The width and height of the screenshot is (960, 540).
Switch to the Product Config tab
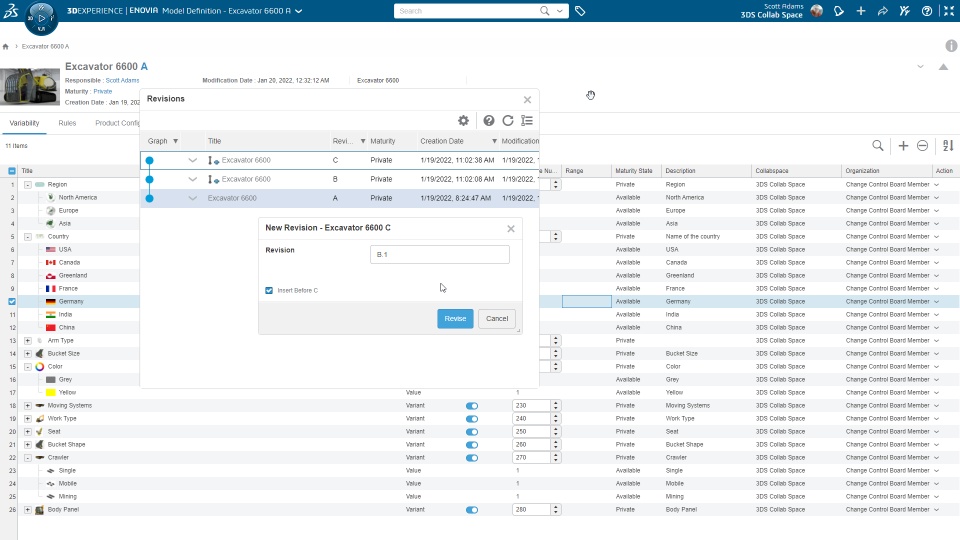[x=117, y=123]
